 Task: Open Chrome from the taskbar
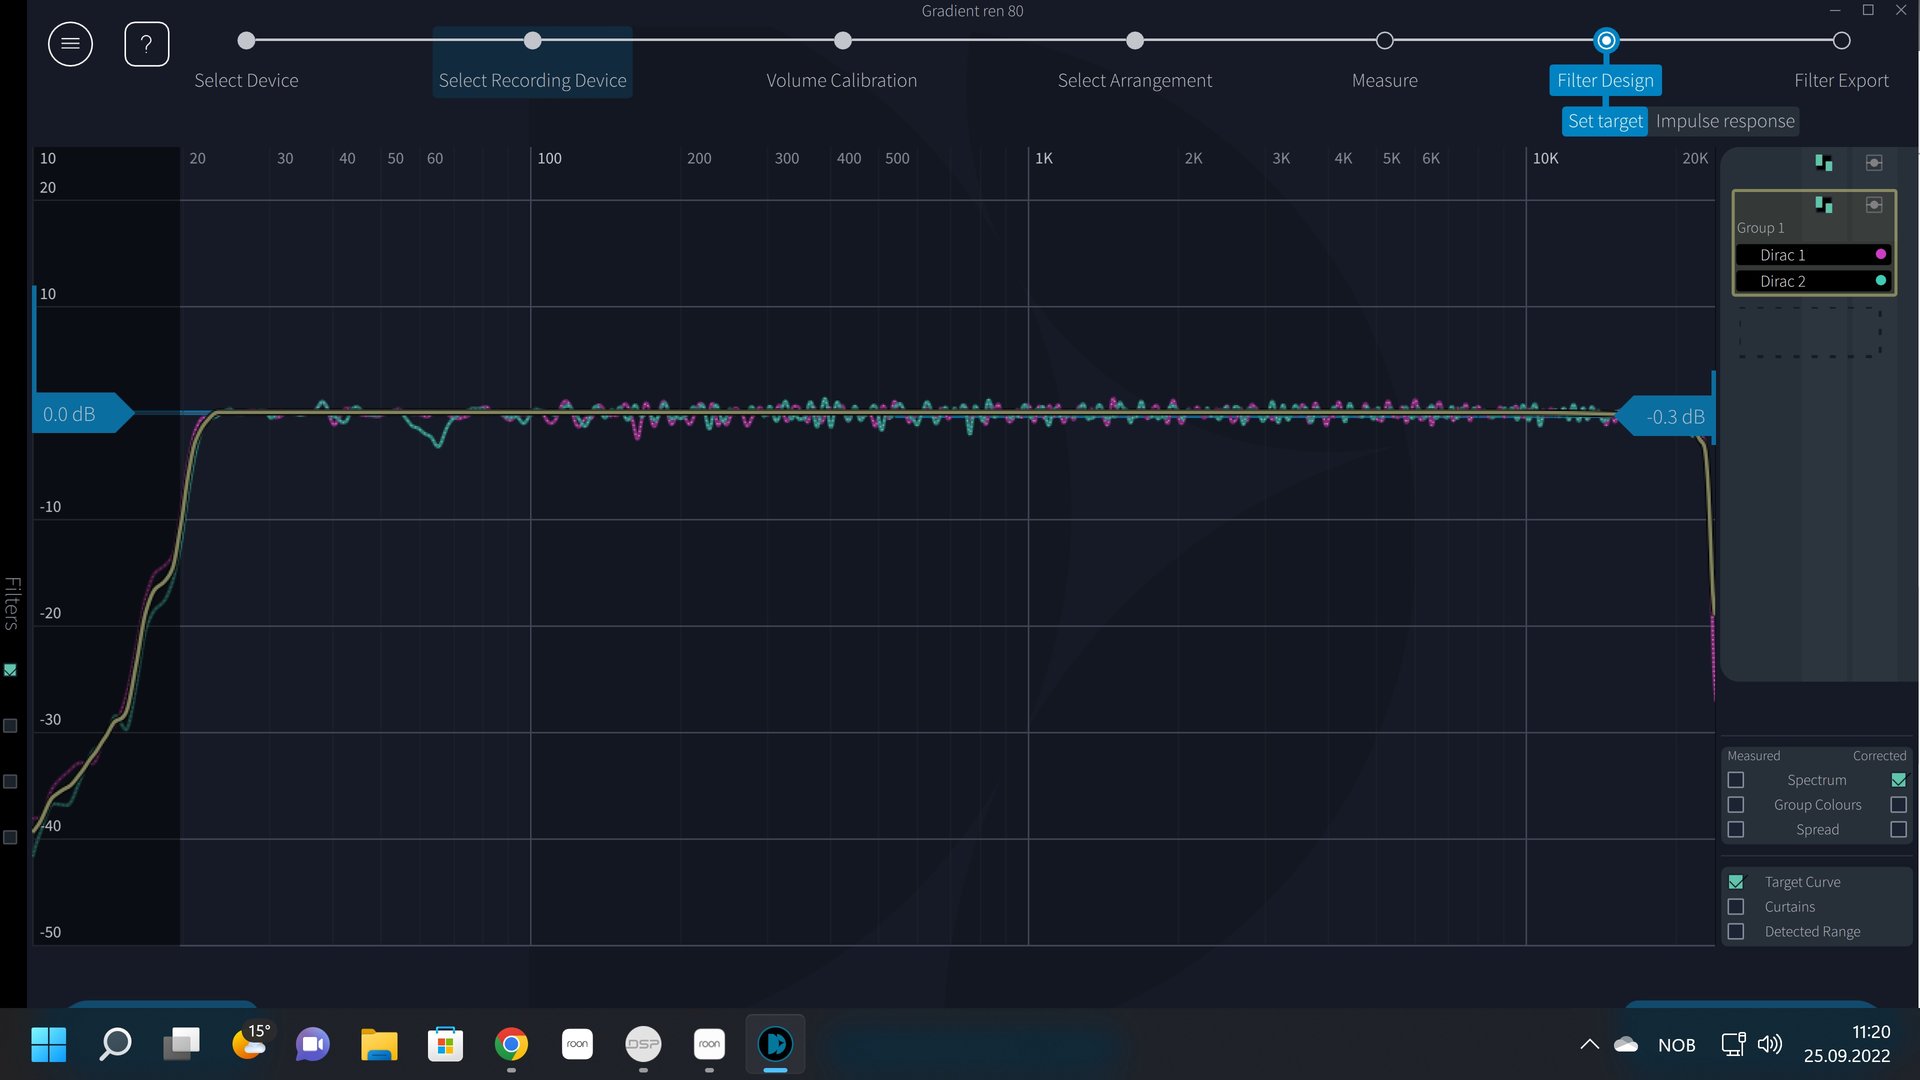(511, 1045)
